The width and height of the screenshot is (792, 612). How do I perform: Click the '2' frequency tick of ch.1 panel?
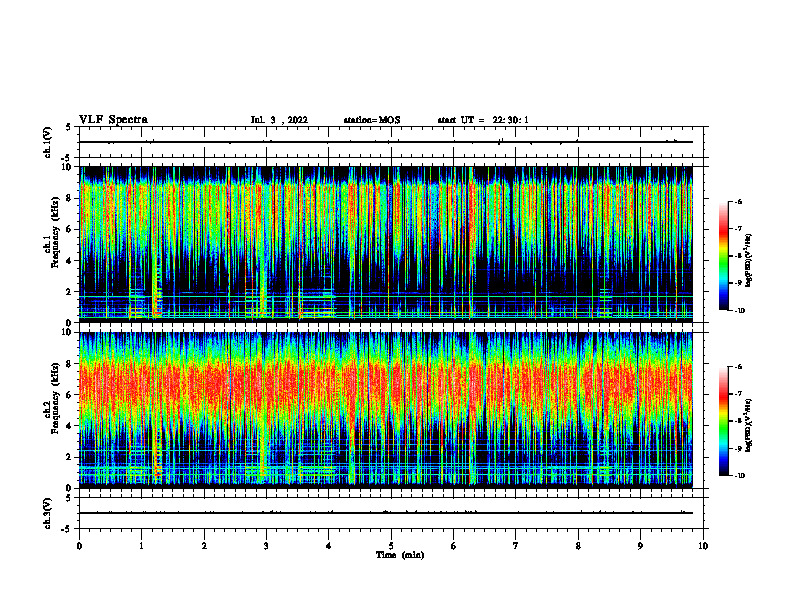(70, 291)
